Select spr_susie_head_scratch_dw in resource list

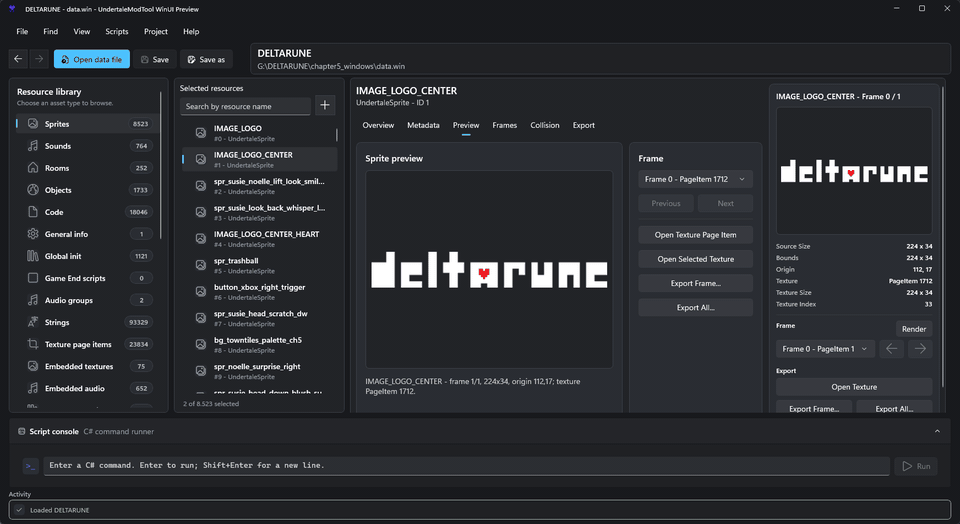coord(260,318)
